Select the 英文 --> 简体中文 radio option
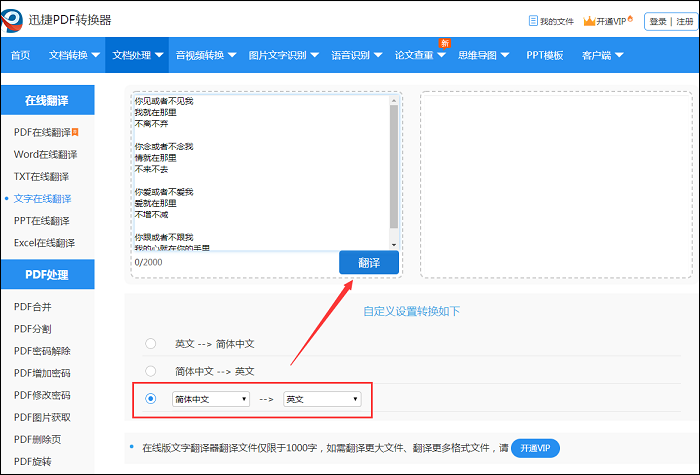Viewport: 700px width, 475px height. point(151,344)
